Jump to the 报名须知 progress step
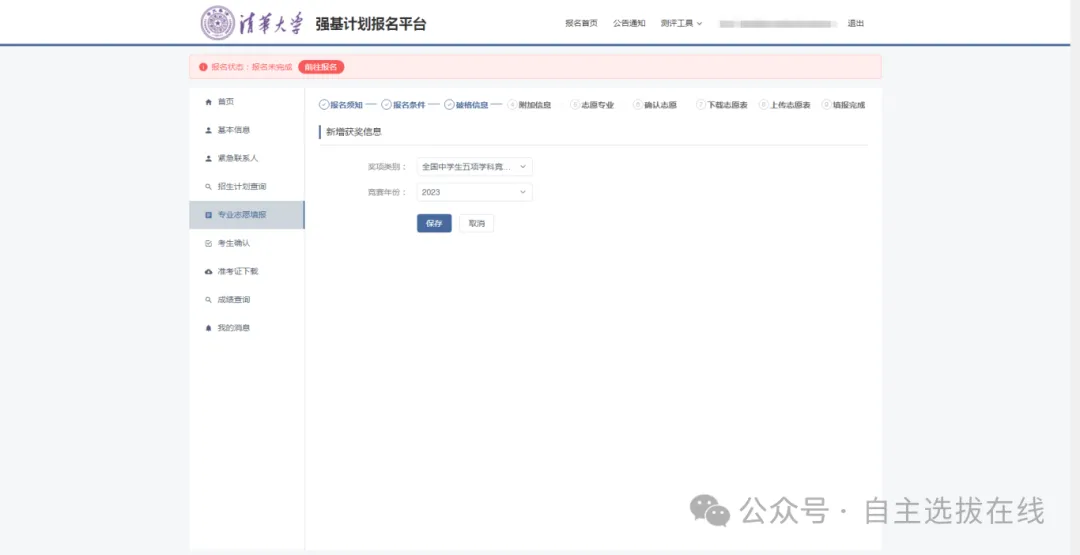This screenshot has height=555, width=1080. pyautogui.click(x=340, y=105)
